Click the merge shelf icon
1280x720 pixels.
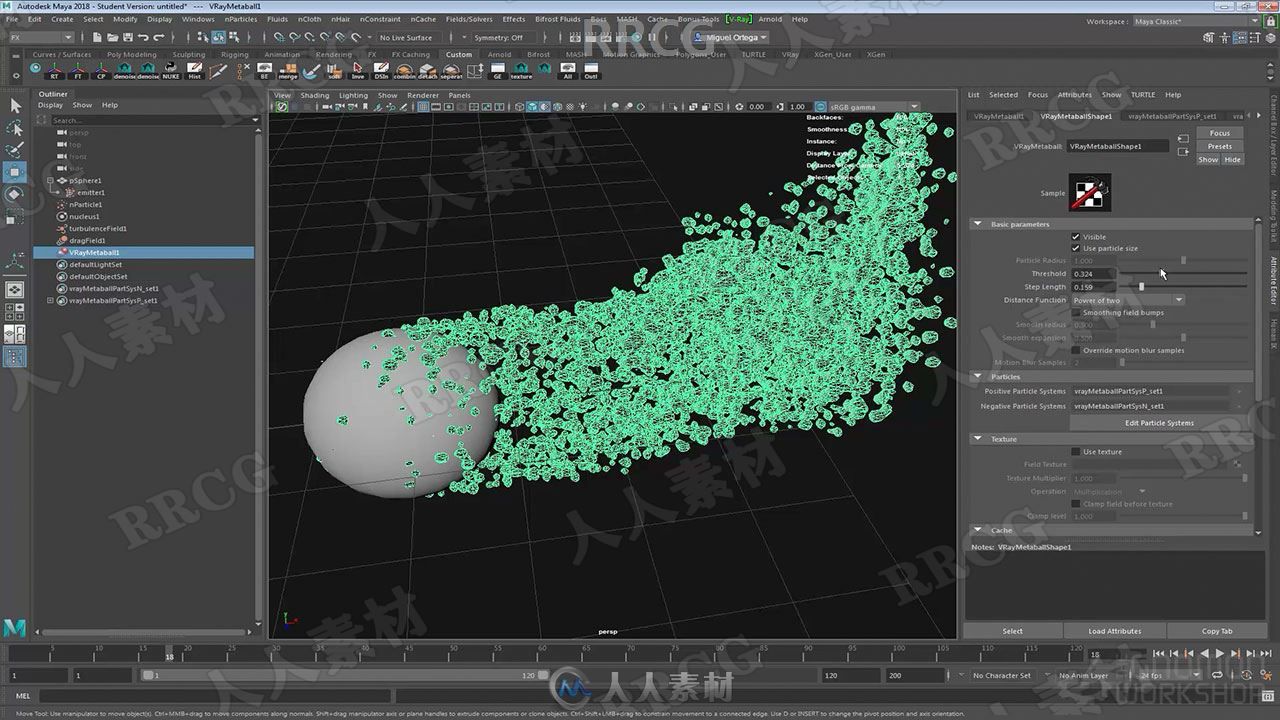click(x=288, y=71)
